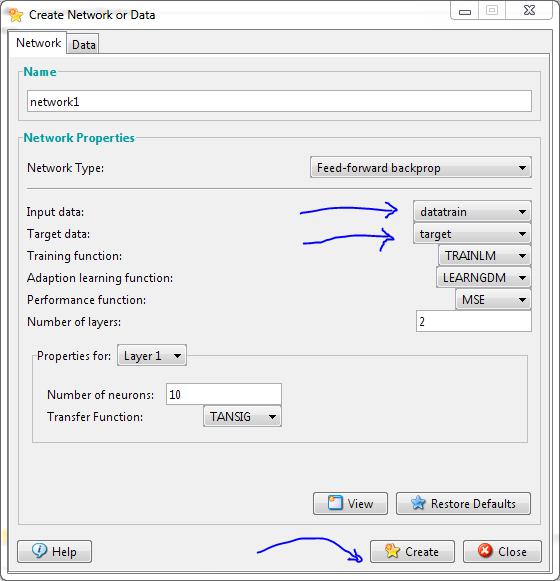Click the Create button
This screenshot has width=560, height=581.
click(412, 551)
